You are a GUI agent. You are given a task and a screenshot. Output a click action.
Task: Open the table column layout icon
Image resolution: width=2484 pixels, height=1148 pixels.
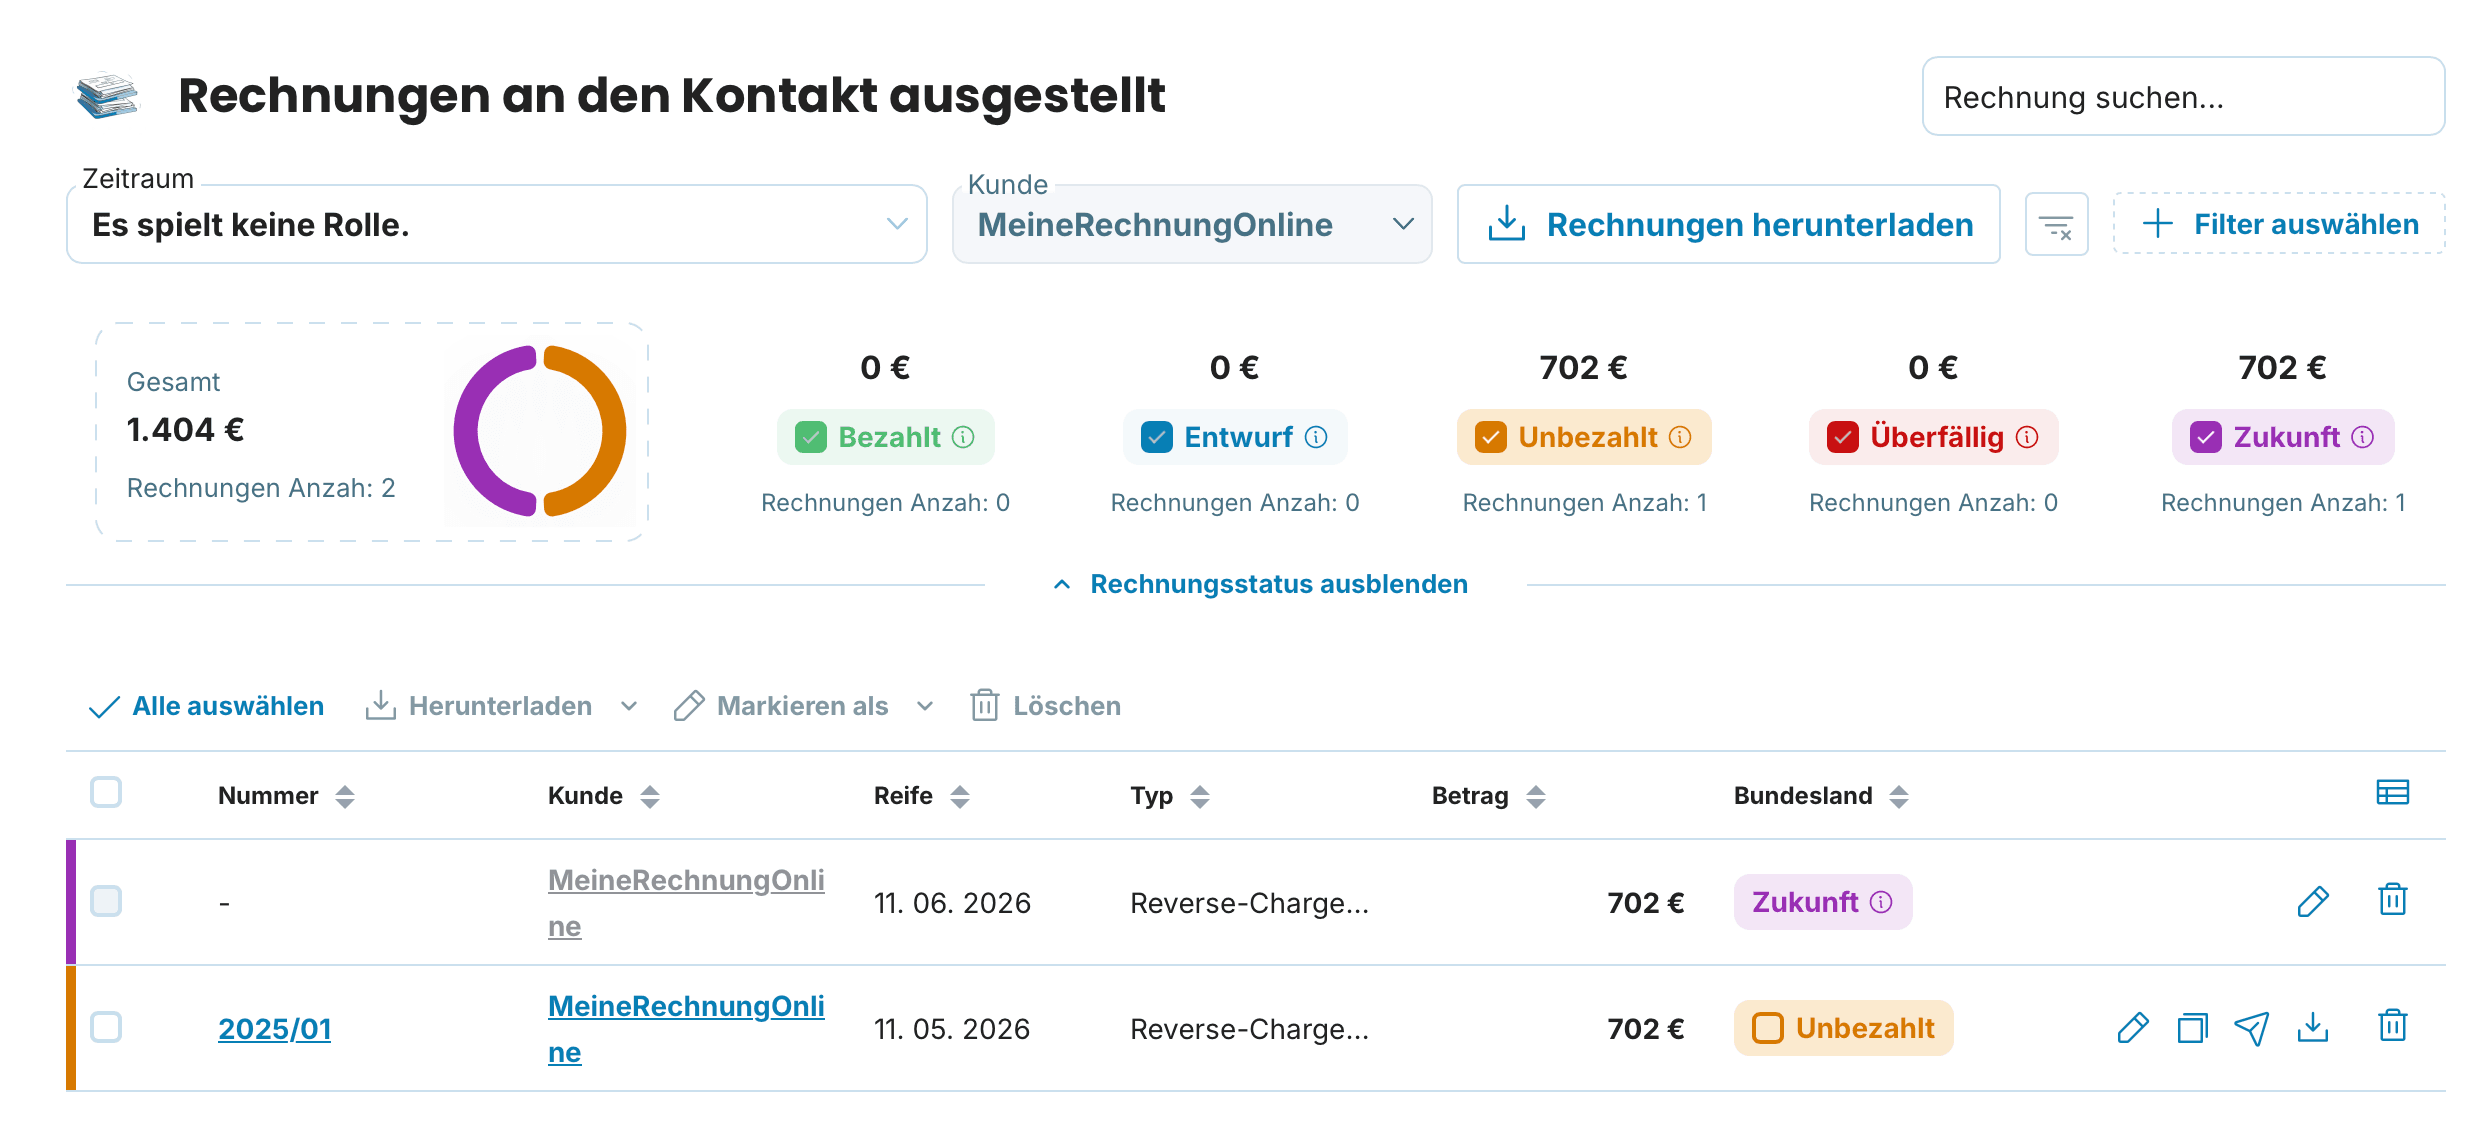tap(2392, 792)
